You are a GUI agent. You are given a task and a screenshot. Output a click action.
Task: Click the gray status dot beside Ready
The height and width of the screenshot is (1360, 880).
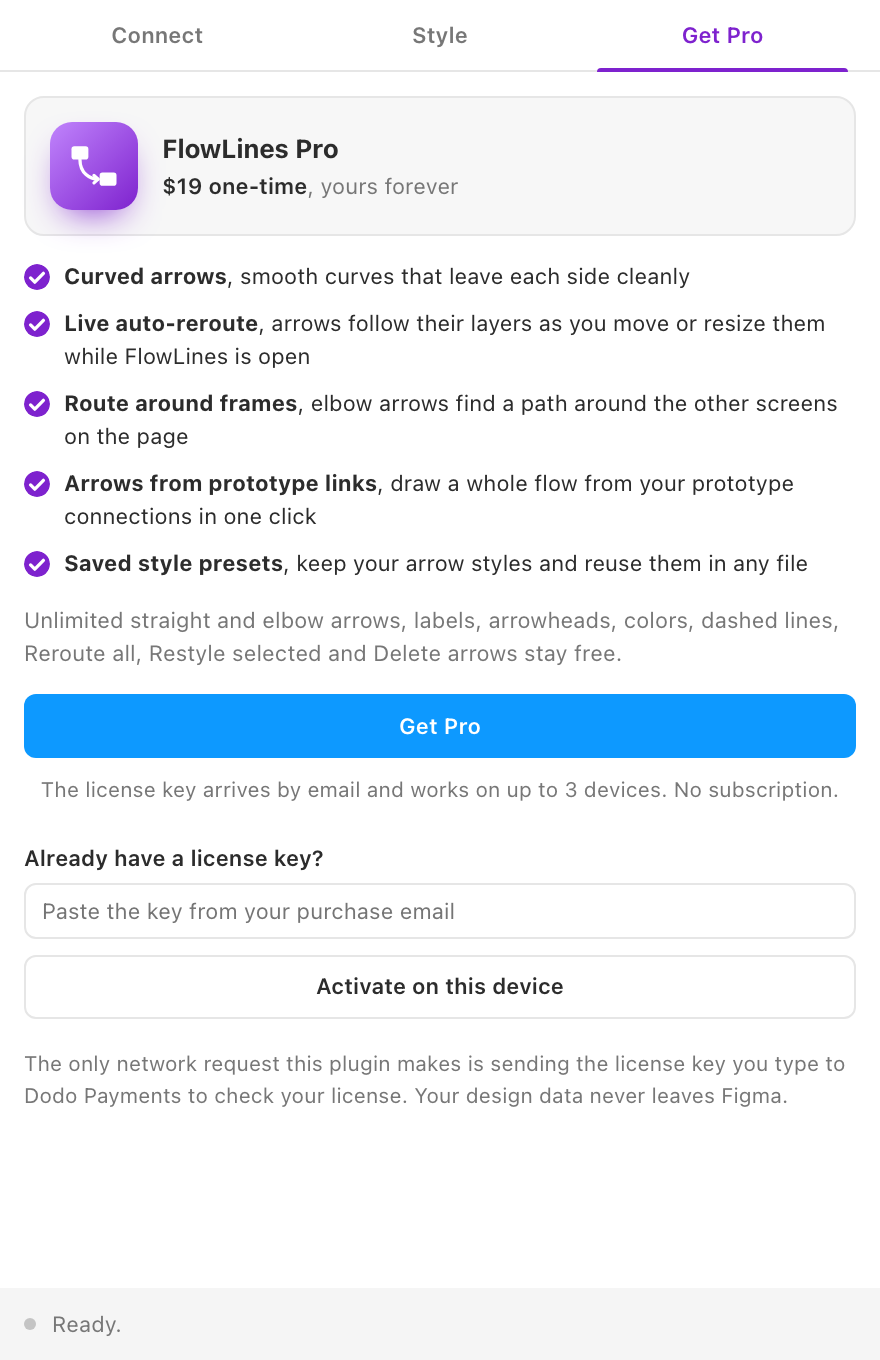click(30, 1324)
